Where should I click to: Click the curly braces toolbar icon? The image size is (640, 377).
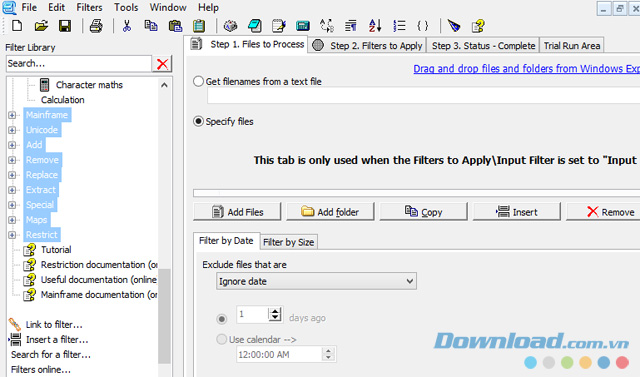423,26
